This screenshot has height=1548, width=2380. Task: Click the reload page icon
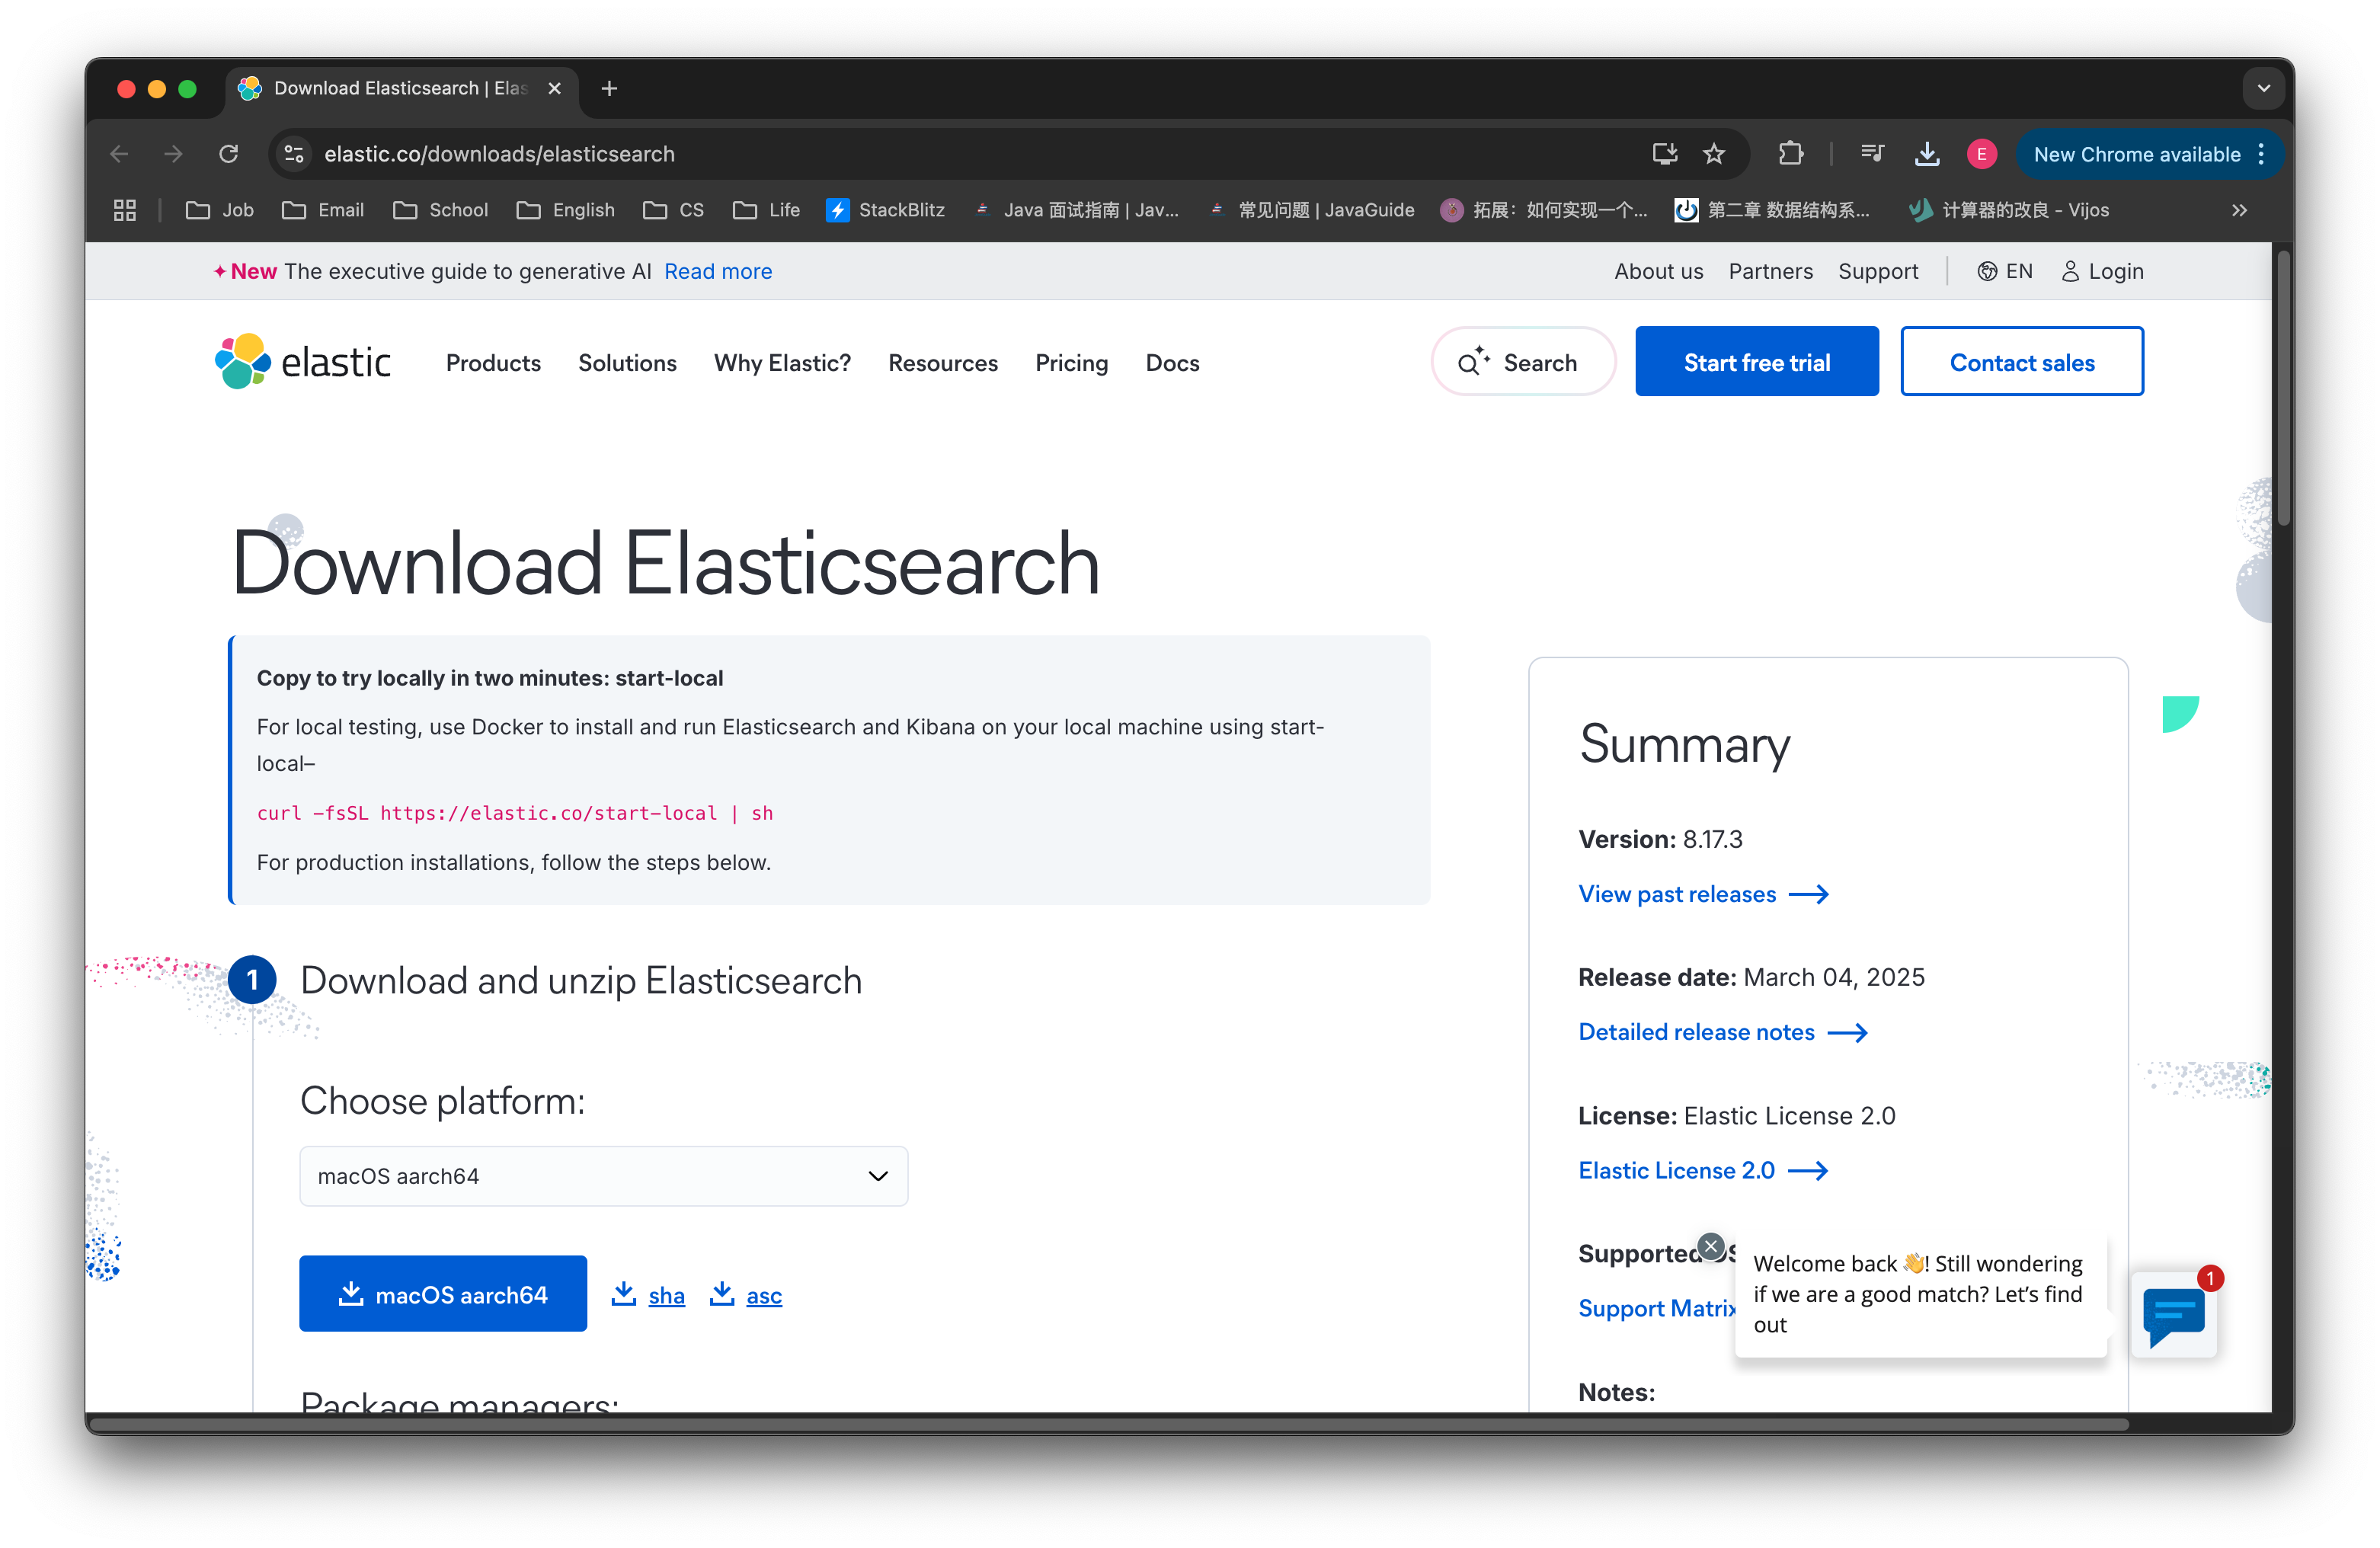(x=229, y=154)
